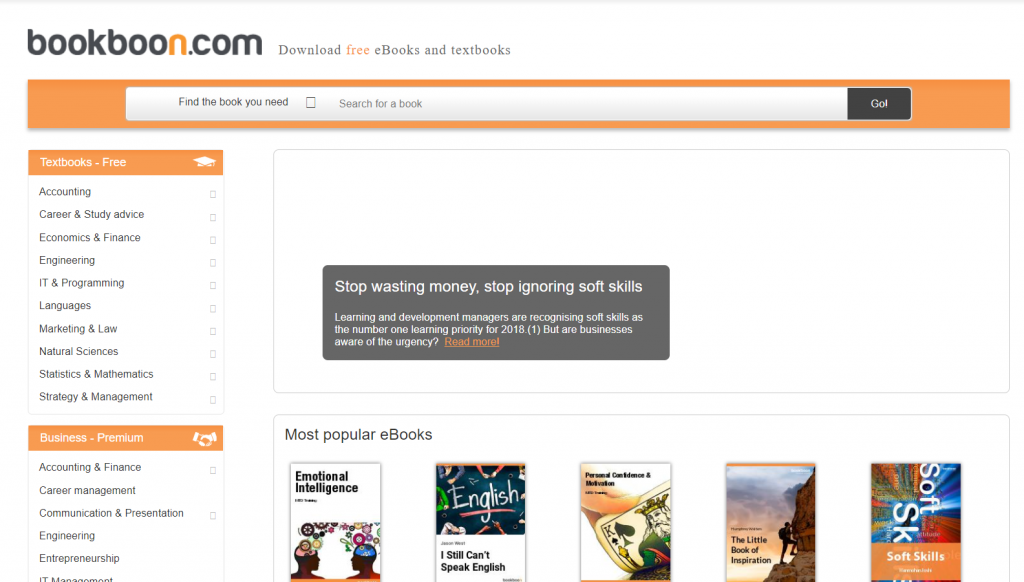Viewport: 1024px width, 582px height.
Task: Open the I Still Can't Speak English book
Action: pyautogui.click(x=481, y=522)
